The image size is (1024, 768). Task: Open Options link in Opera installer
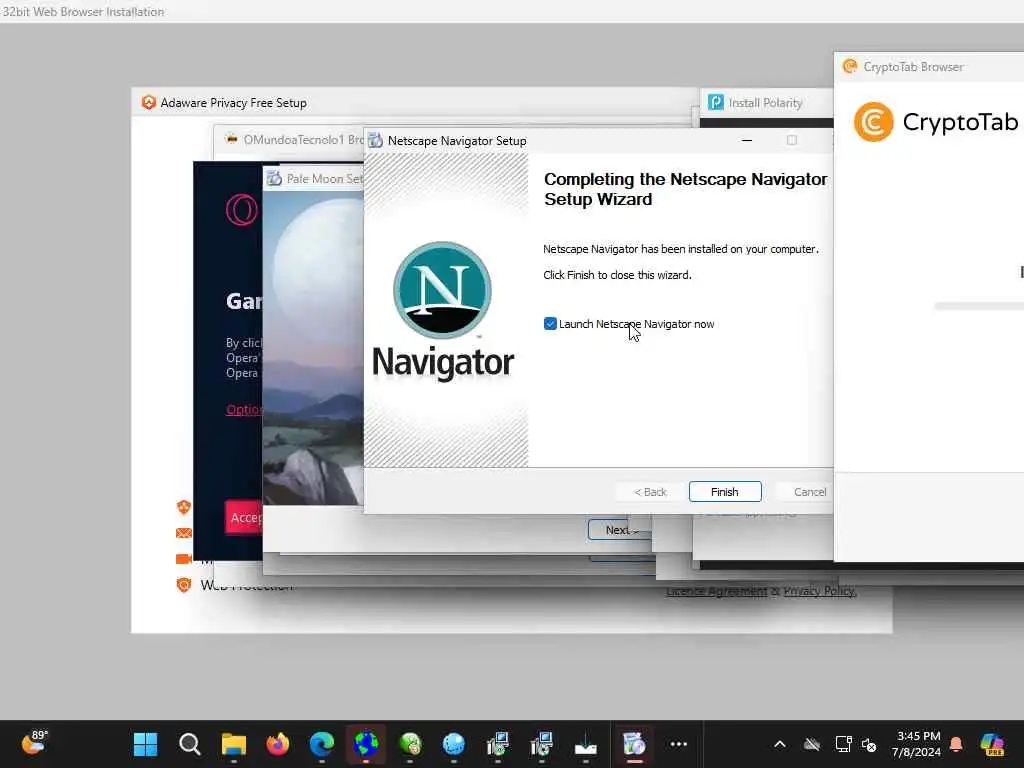(x=244, y=409)
